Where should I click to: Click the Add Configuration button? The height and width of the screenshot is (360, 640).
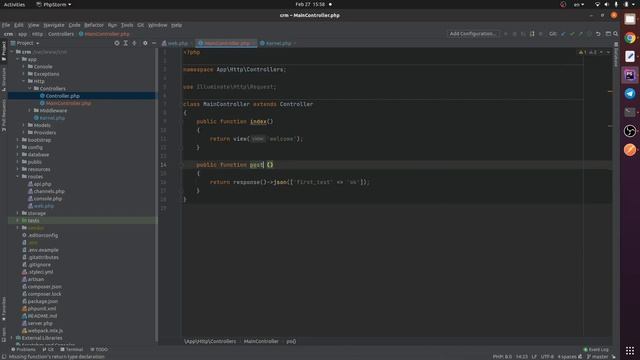click(472, 34)
